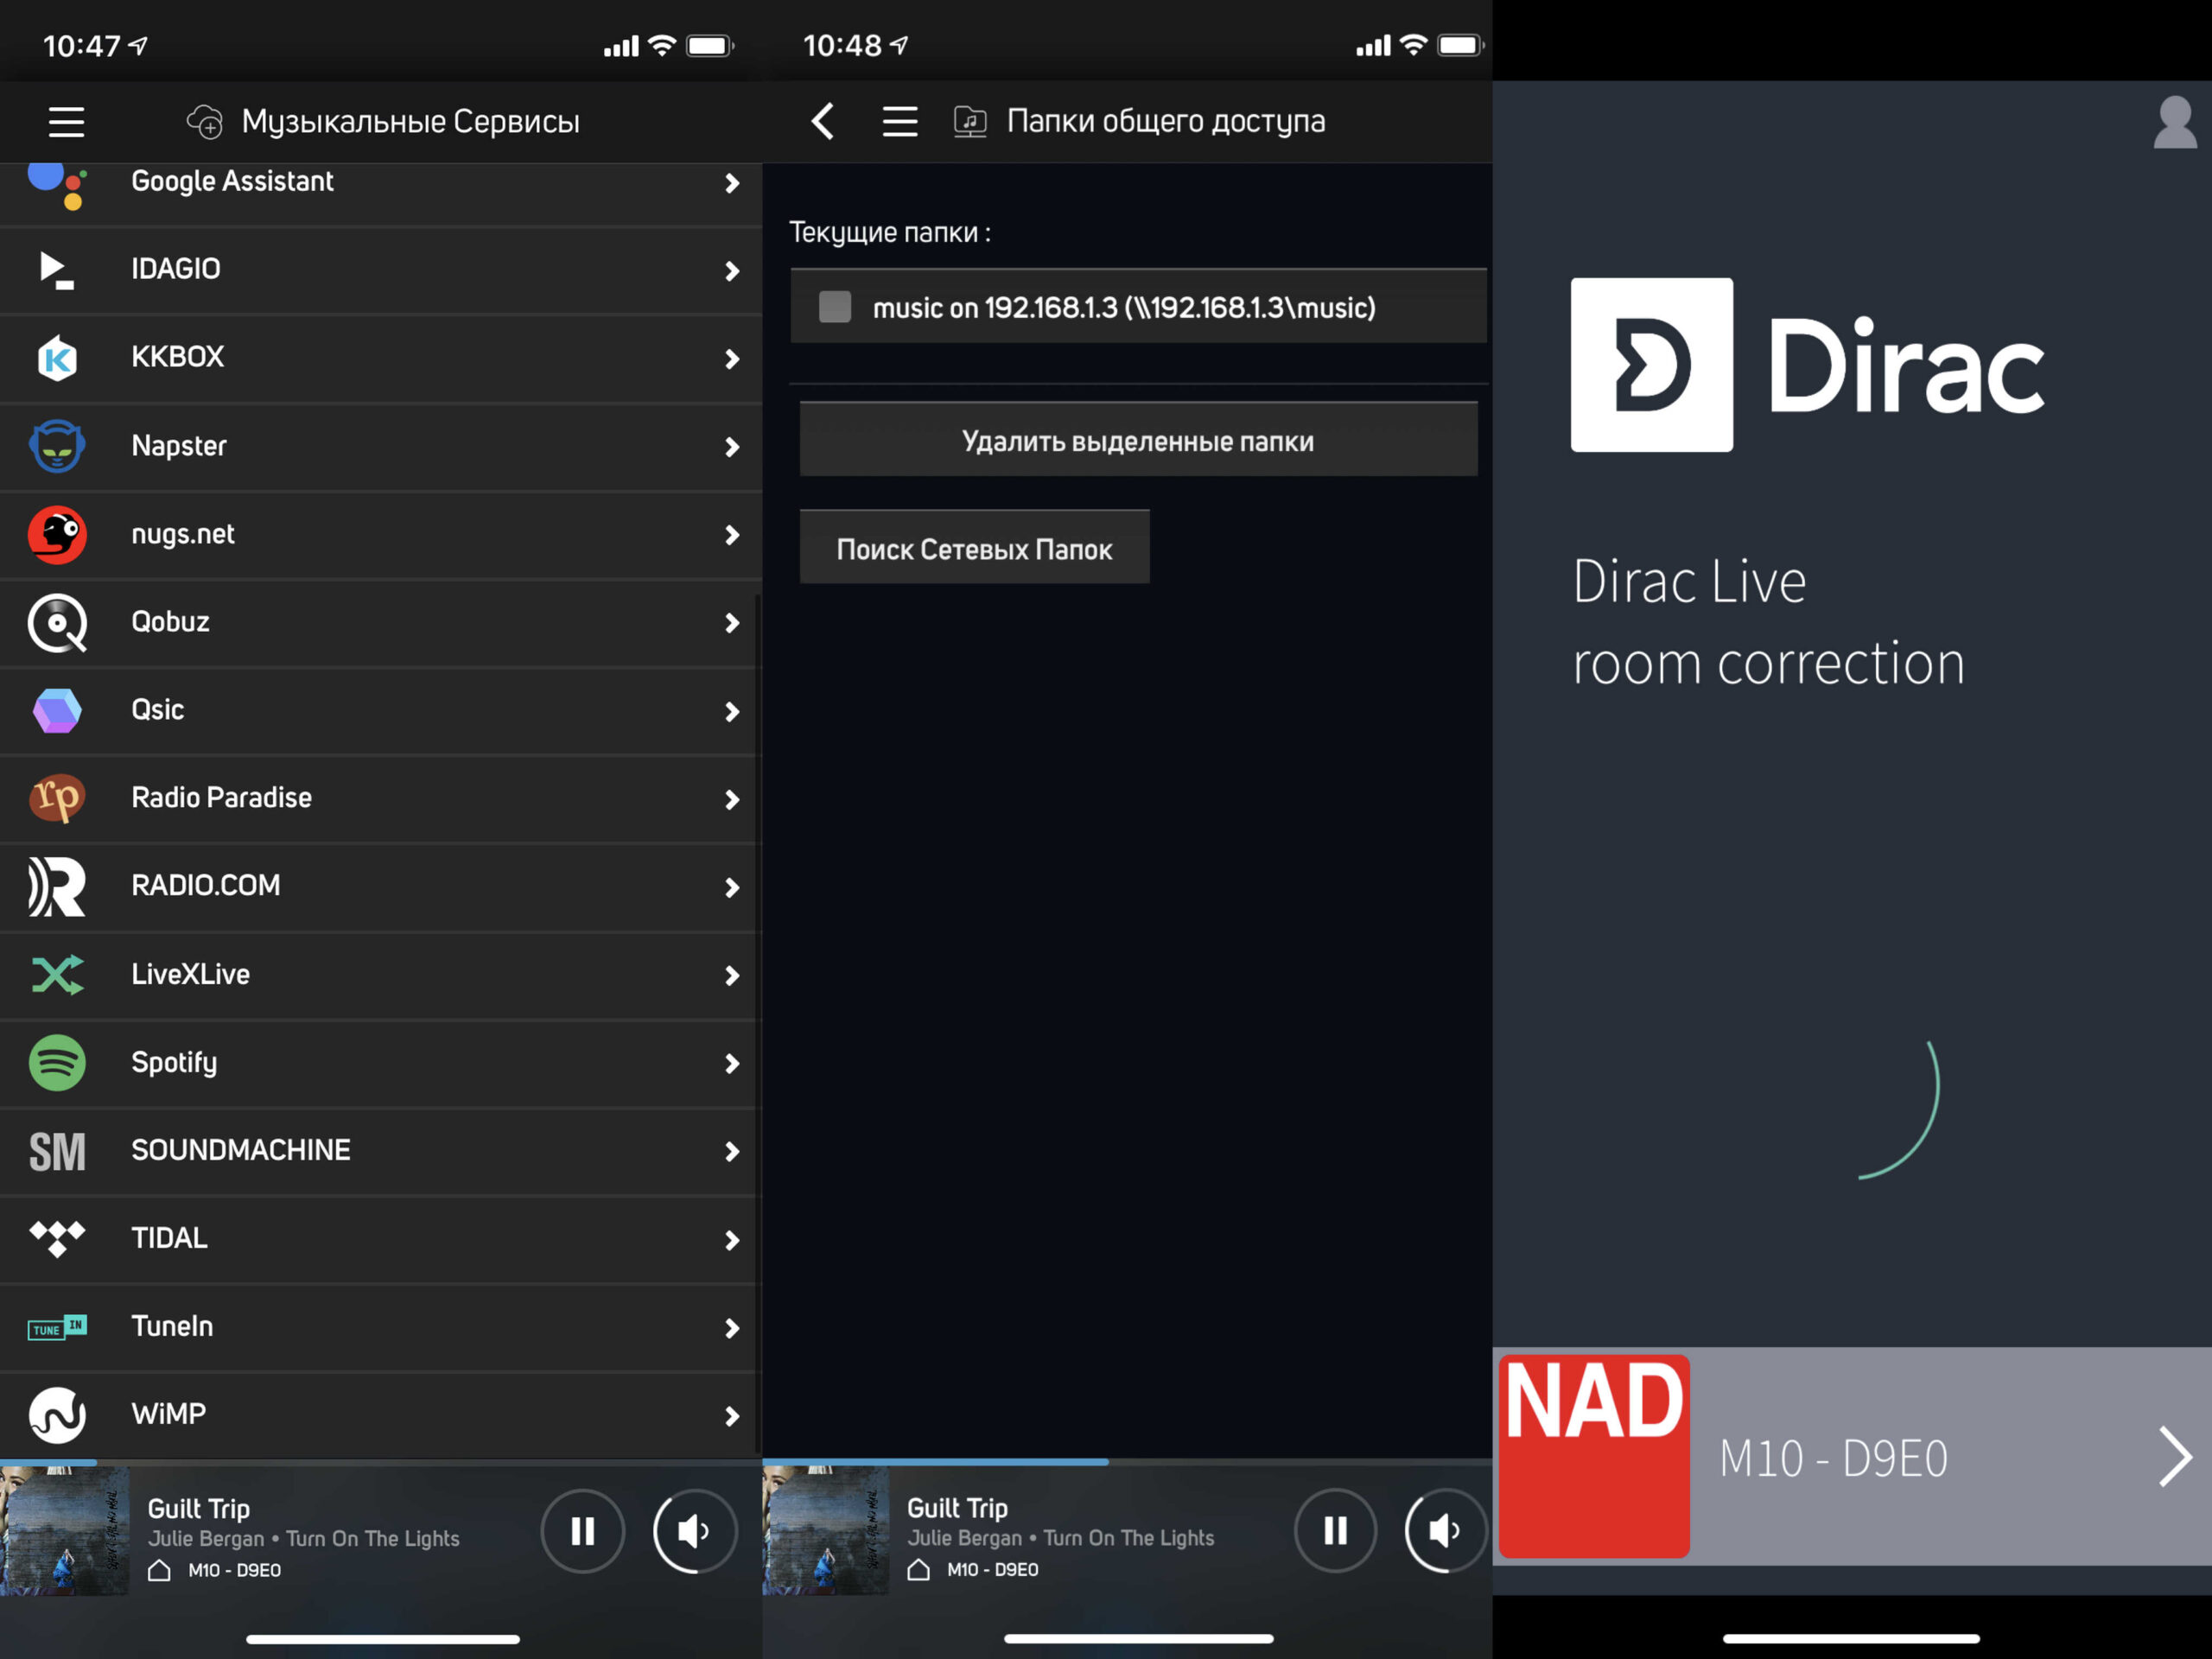Open the Guilt Trip album art on the shared folders screen
This screenshot has height=1659, width=2212.
pyautogui.click(x=826, y=1530)
